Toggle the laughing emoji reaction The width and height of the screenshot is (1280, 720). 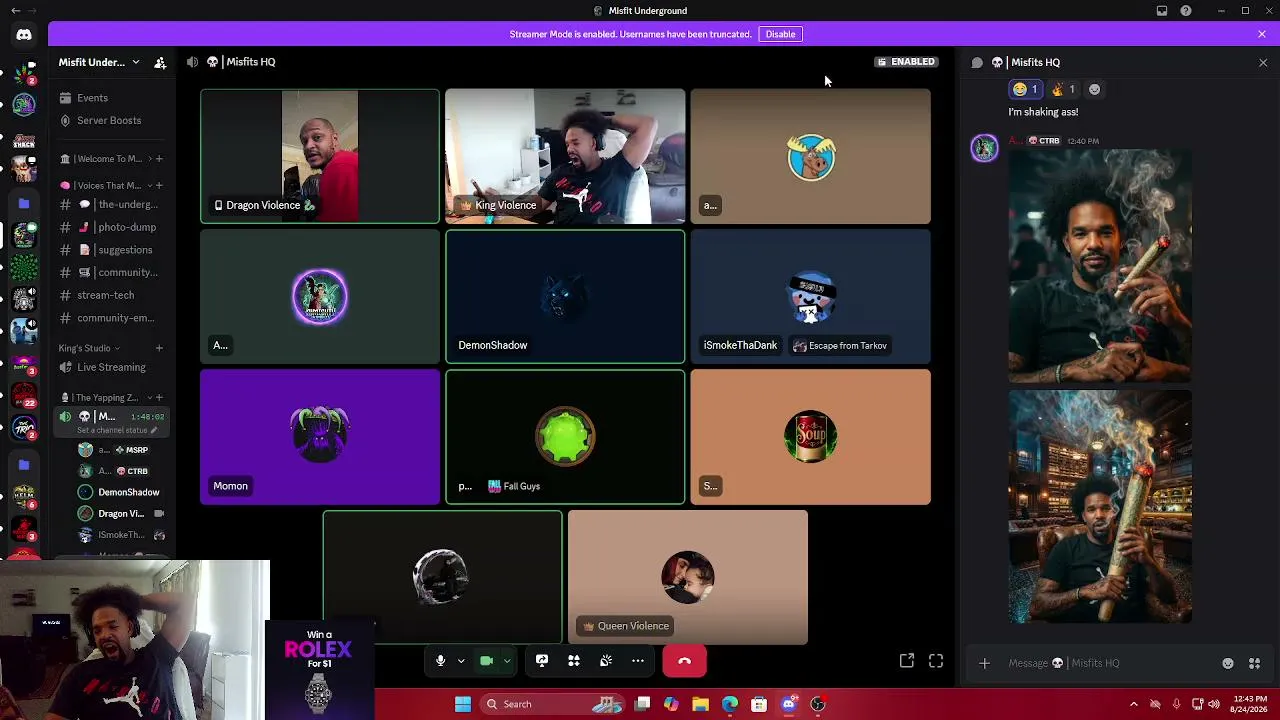(1025, 89)
